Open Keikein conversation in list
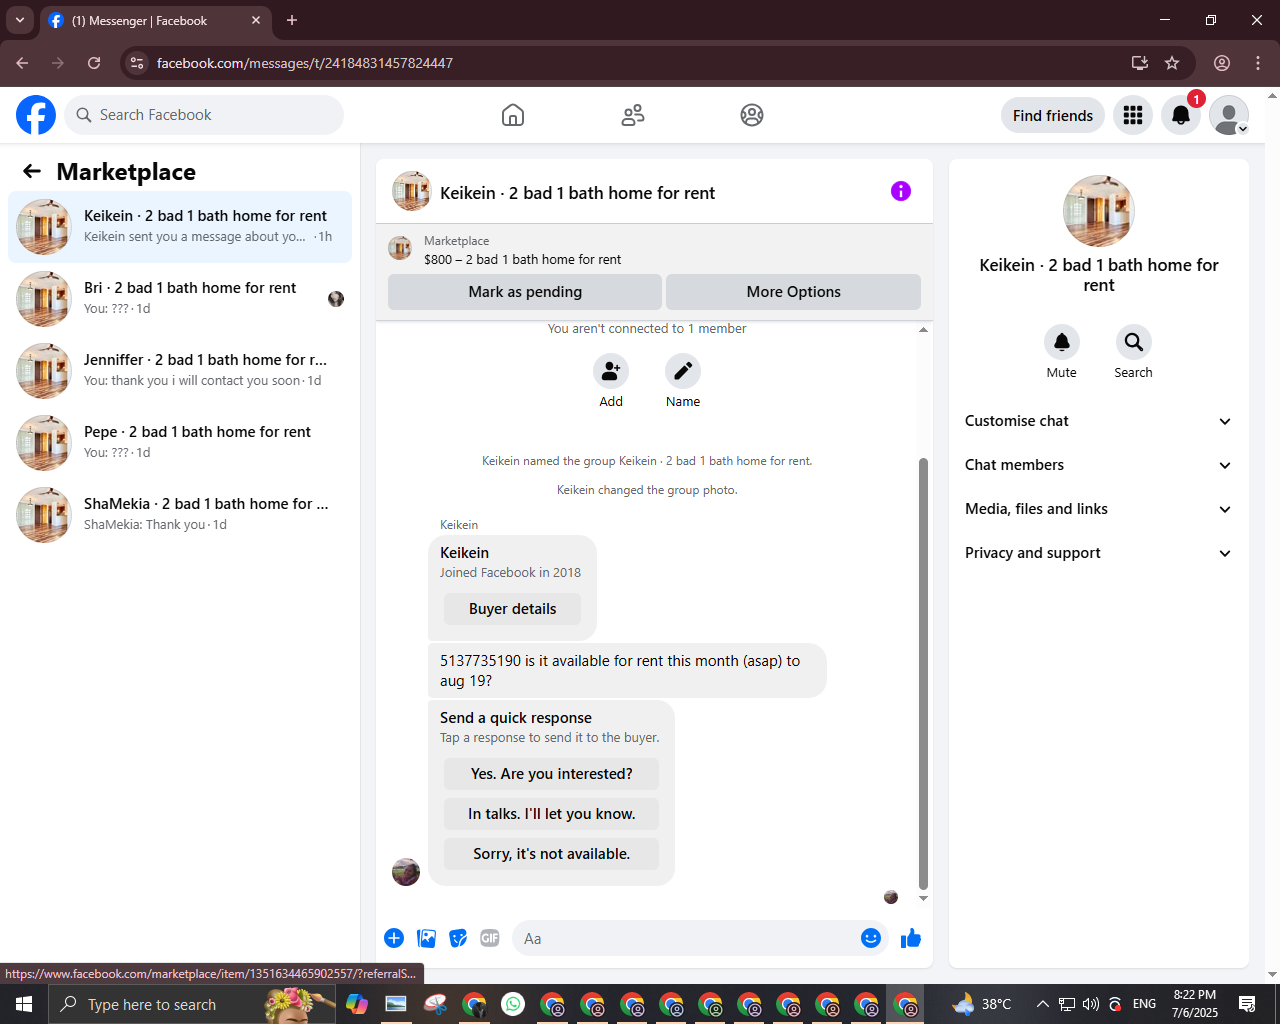This screenshot has width=1280, height=1024. (x=180, y=227)
